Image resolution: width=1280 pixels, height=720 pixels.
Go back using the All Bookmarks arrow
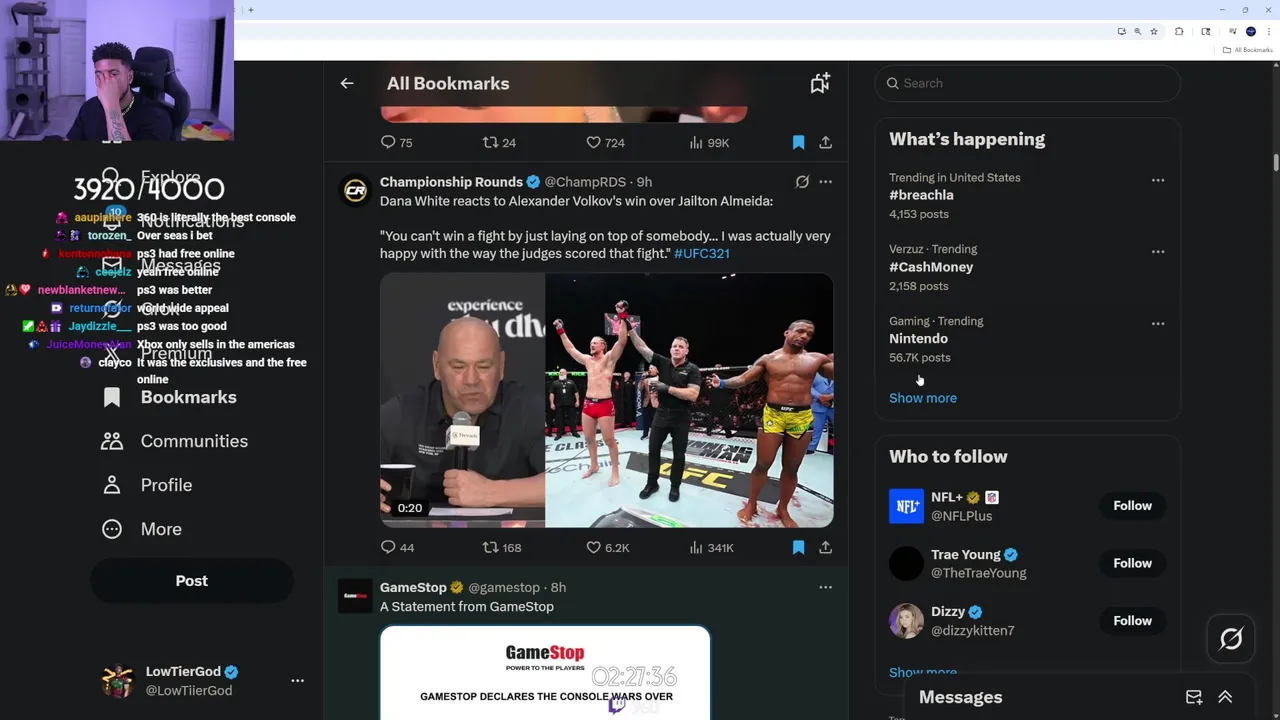tap(347, 83)
